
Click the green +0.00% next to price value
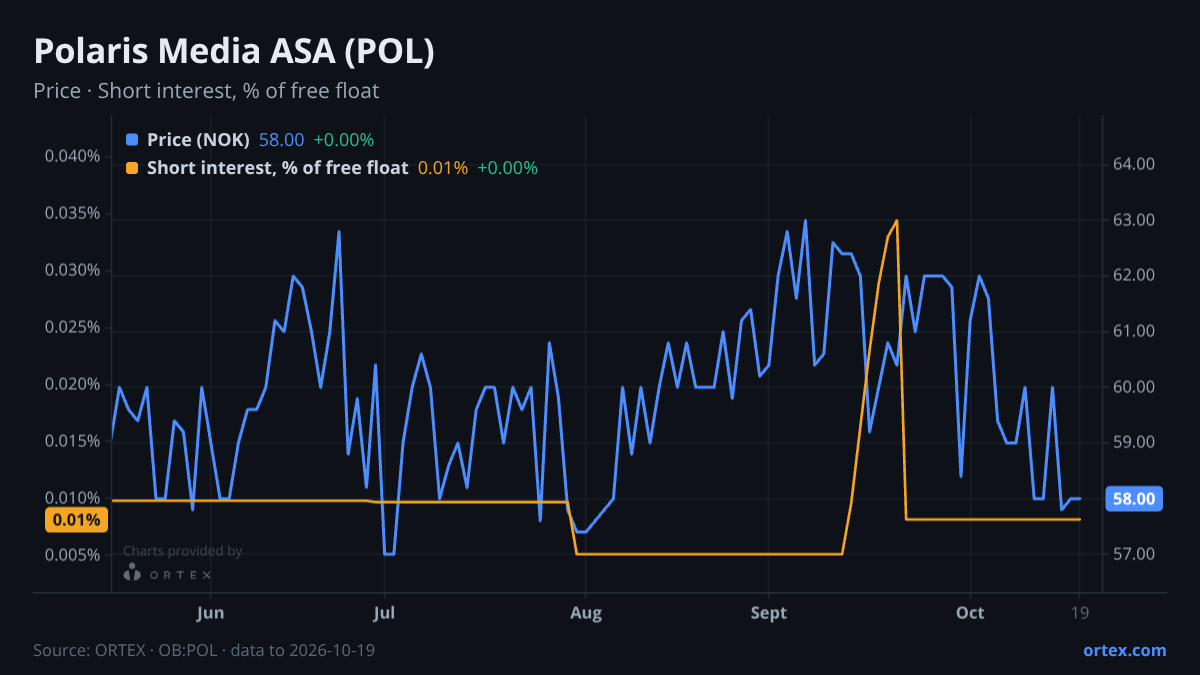(343, 140)
